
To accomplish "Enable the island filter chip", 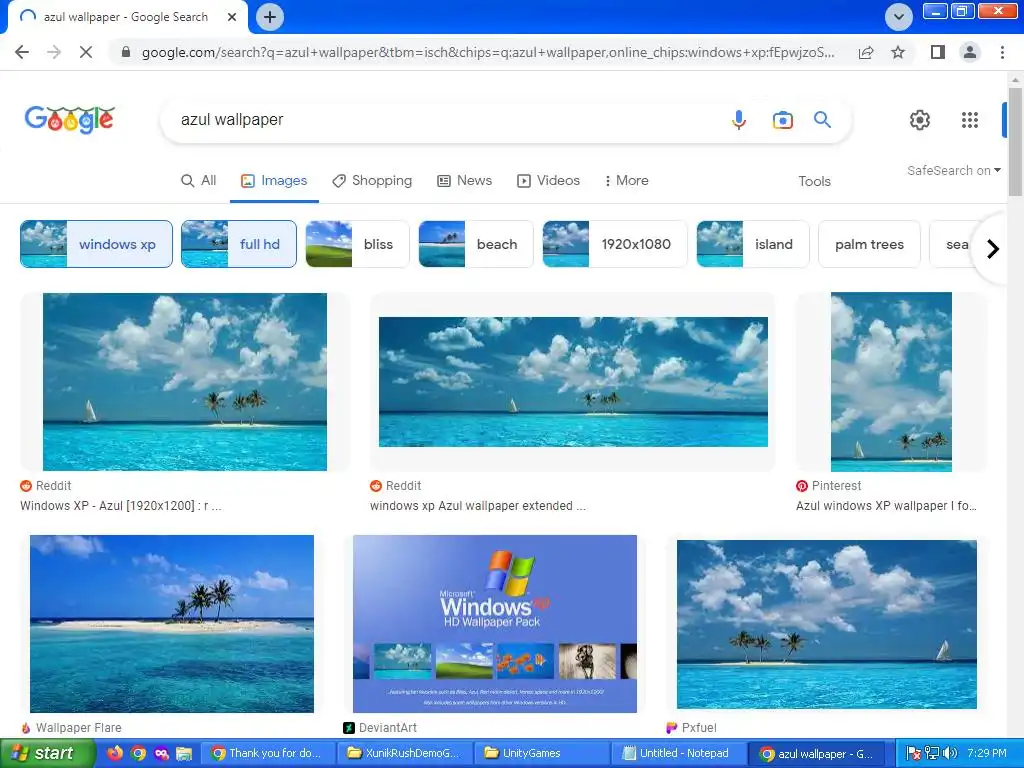I will point(753,244).
